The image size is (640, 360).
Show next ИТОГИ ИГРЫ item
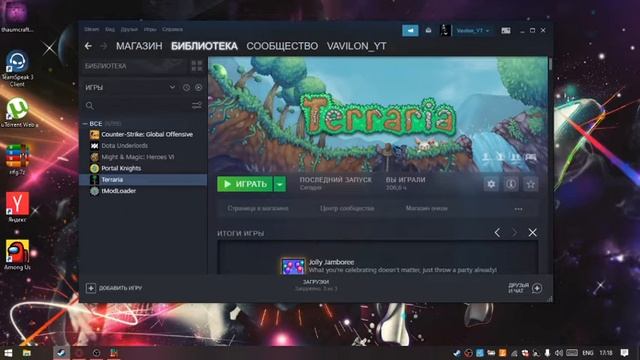click(x=514, y=233)
